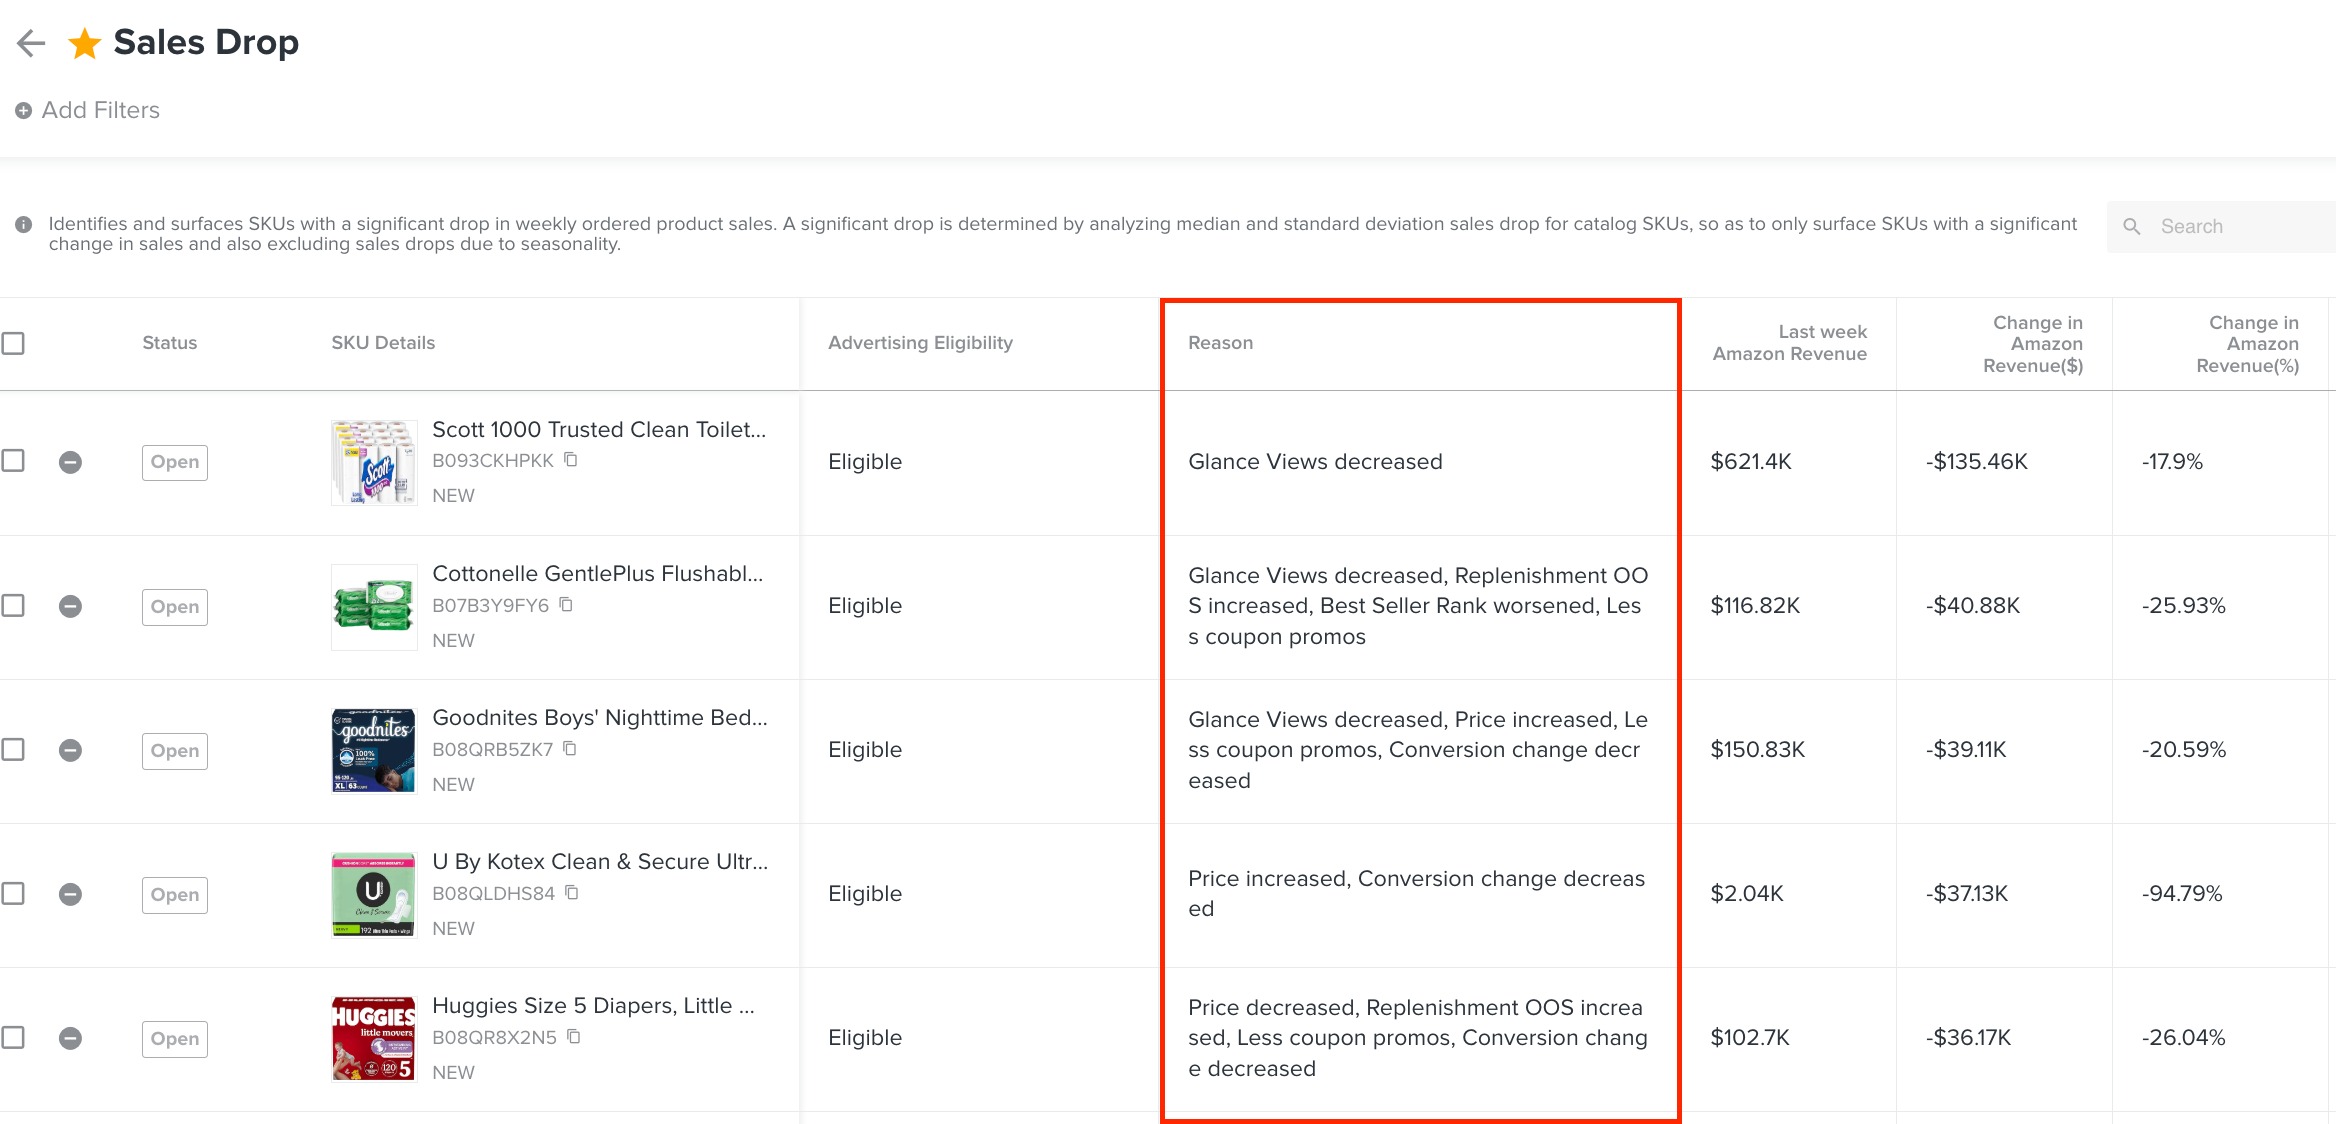Image resolution: width=2336 pixels, height=1124 pixels.
Task: Open Cottonelle GentlePlus Flushabl... title
Action: pos(597,573)
